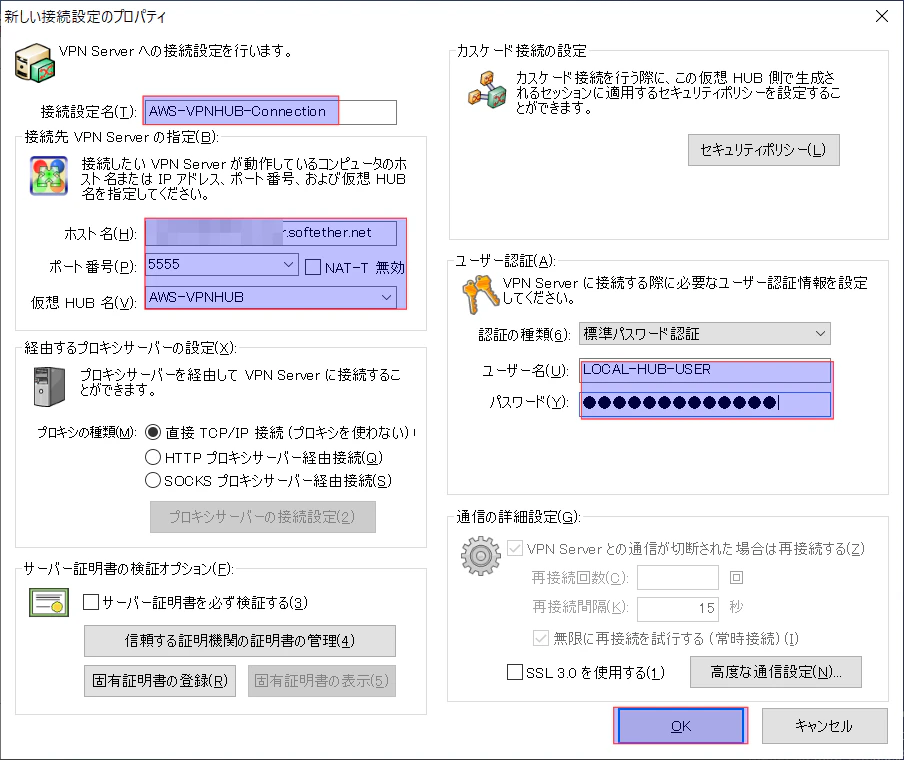Click the ユーザー名(U) label
Image resolution: width=904 pixels, height=760 pixels.
point(525,370)
